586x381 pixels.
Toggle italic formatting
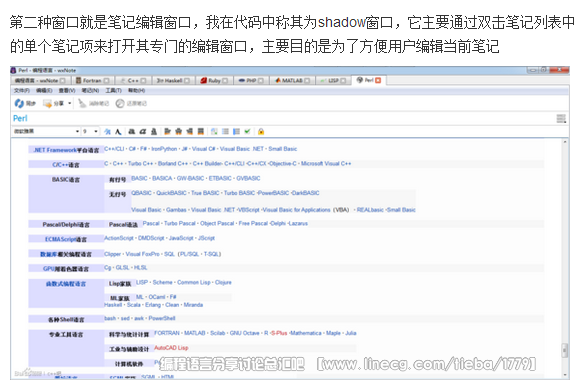coord(142,131)
